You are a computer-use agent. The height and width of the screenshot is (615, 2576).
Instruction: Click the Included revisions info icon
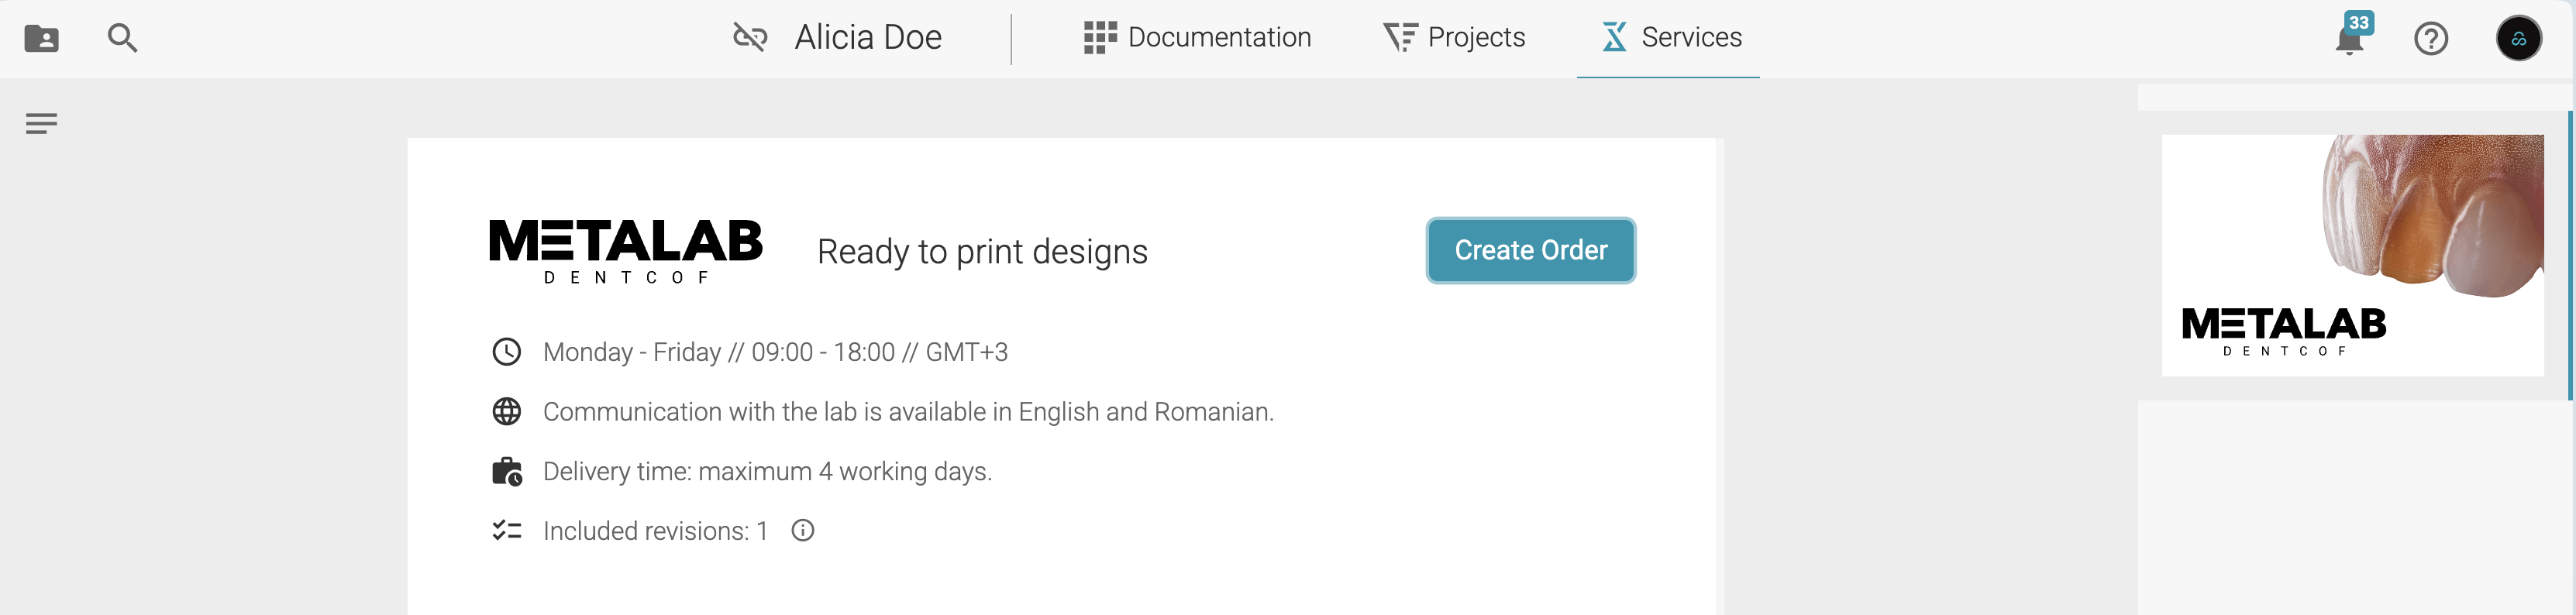pos(802,530)
